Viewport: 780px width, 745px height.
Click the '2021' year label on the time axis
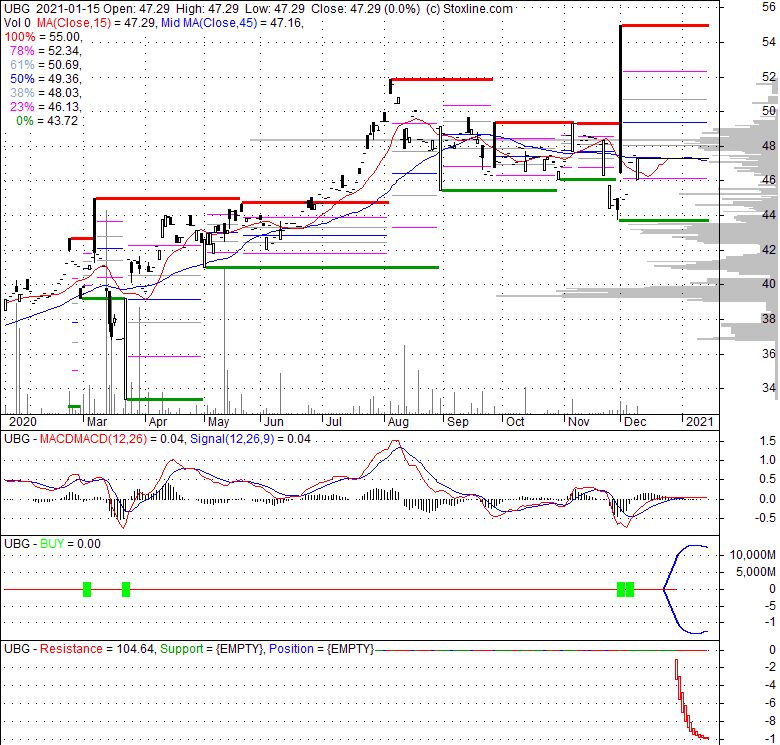699,422
